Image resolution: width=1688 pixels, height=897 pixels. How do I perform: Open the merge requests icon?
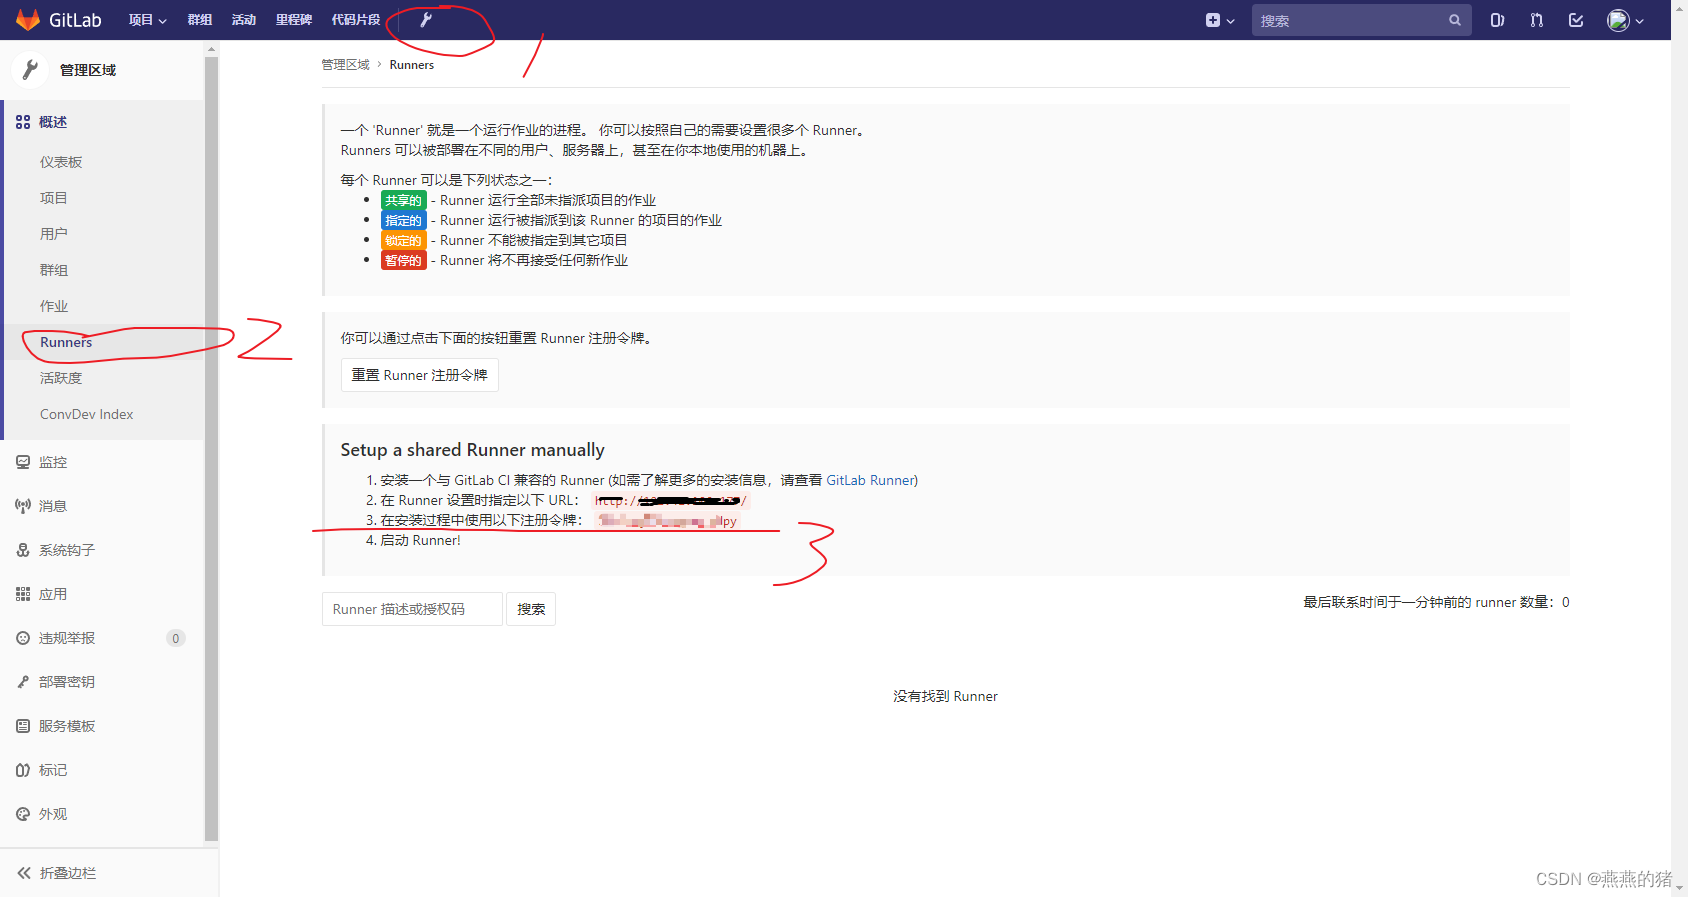coord(1537,20)
